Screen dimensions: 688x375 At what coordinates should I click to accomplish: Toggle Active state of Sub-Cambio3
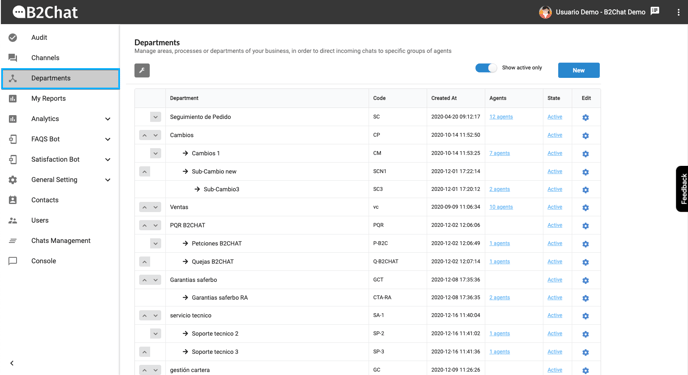tap(555, 189)
